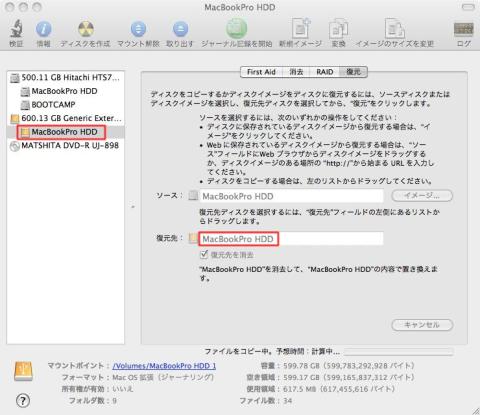Image resolution: width=480 pixels, height=415 pixels.
Task: Open the Log (ログ) toolbar icon
Action: (x=464, y=30)
